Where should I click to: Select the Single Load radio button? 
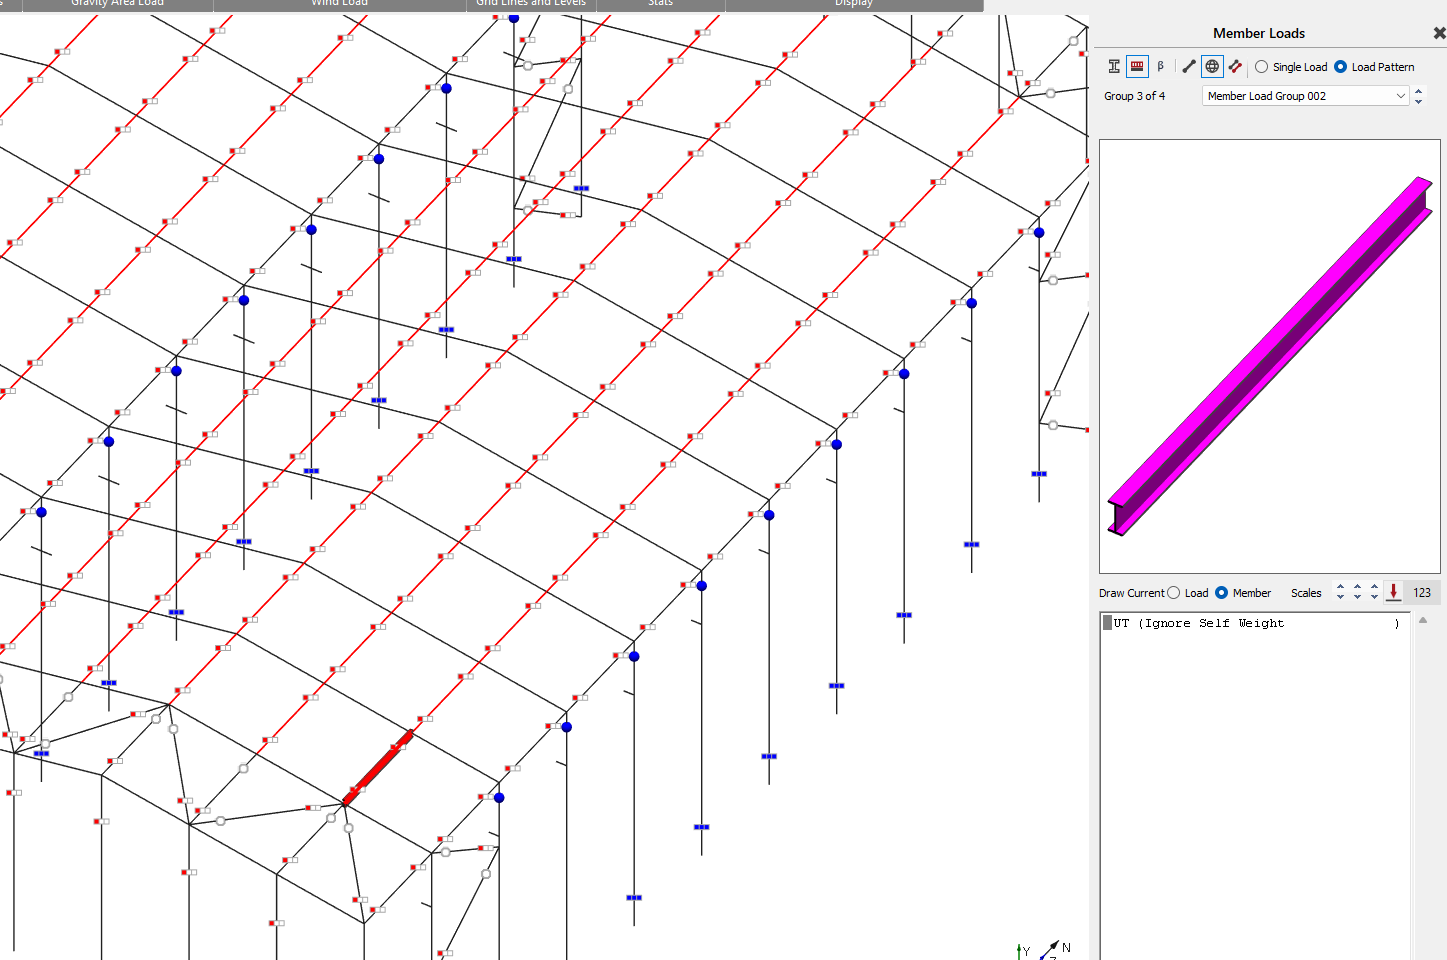(x=1262, y=66)
